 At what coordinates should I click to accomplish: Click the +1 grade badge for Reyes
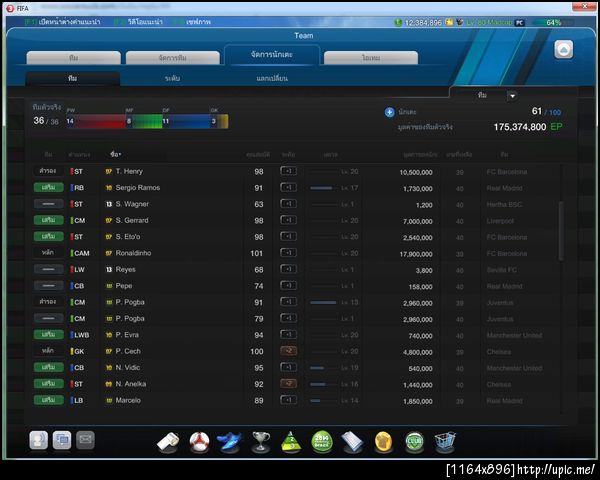[x=289, y=269]
